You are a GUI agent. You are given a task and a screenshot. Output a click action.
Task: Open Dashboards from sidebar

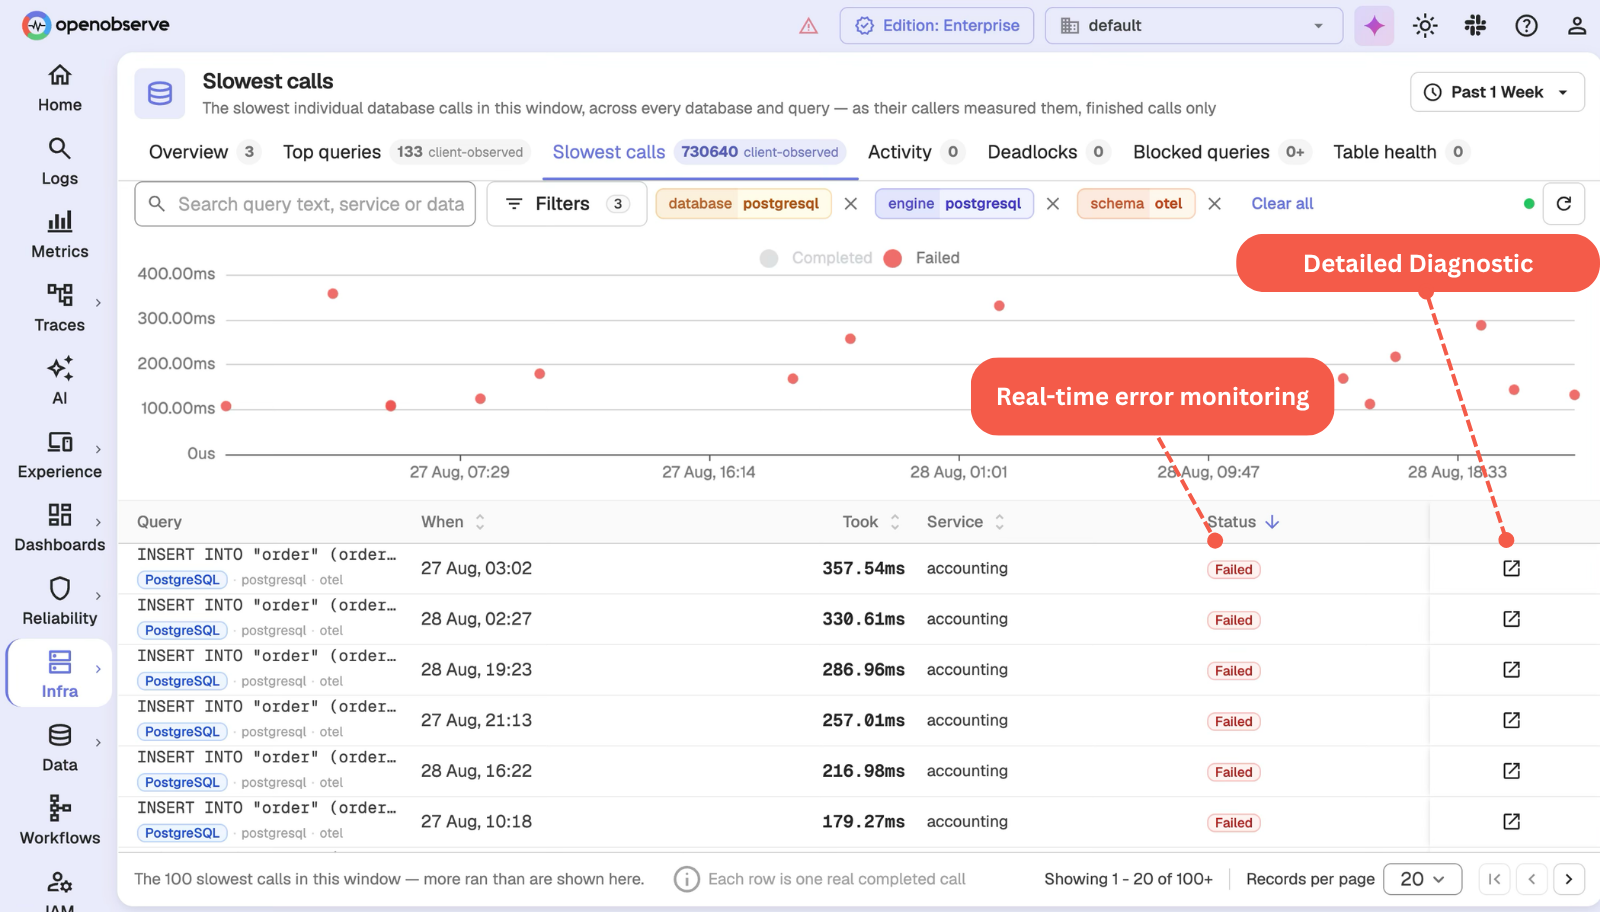pos(60,528)
